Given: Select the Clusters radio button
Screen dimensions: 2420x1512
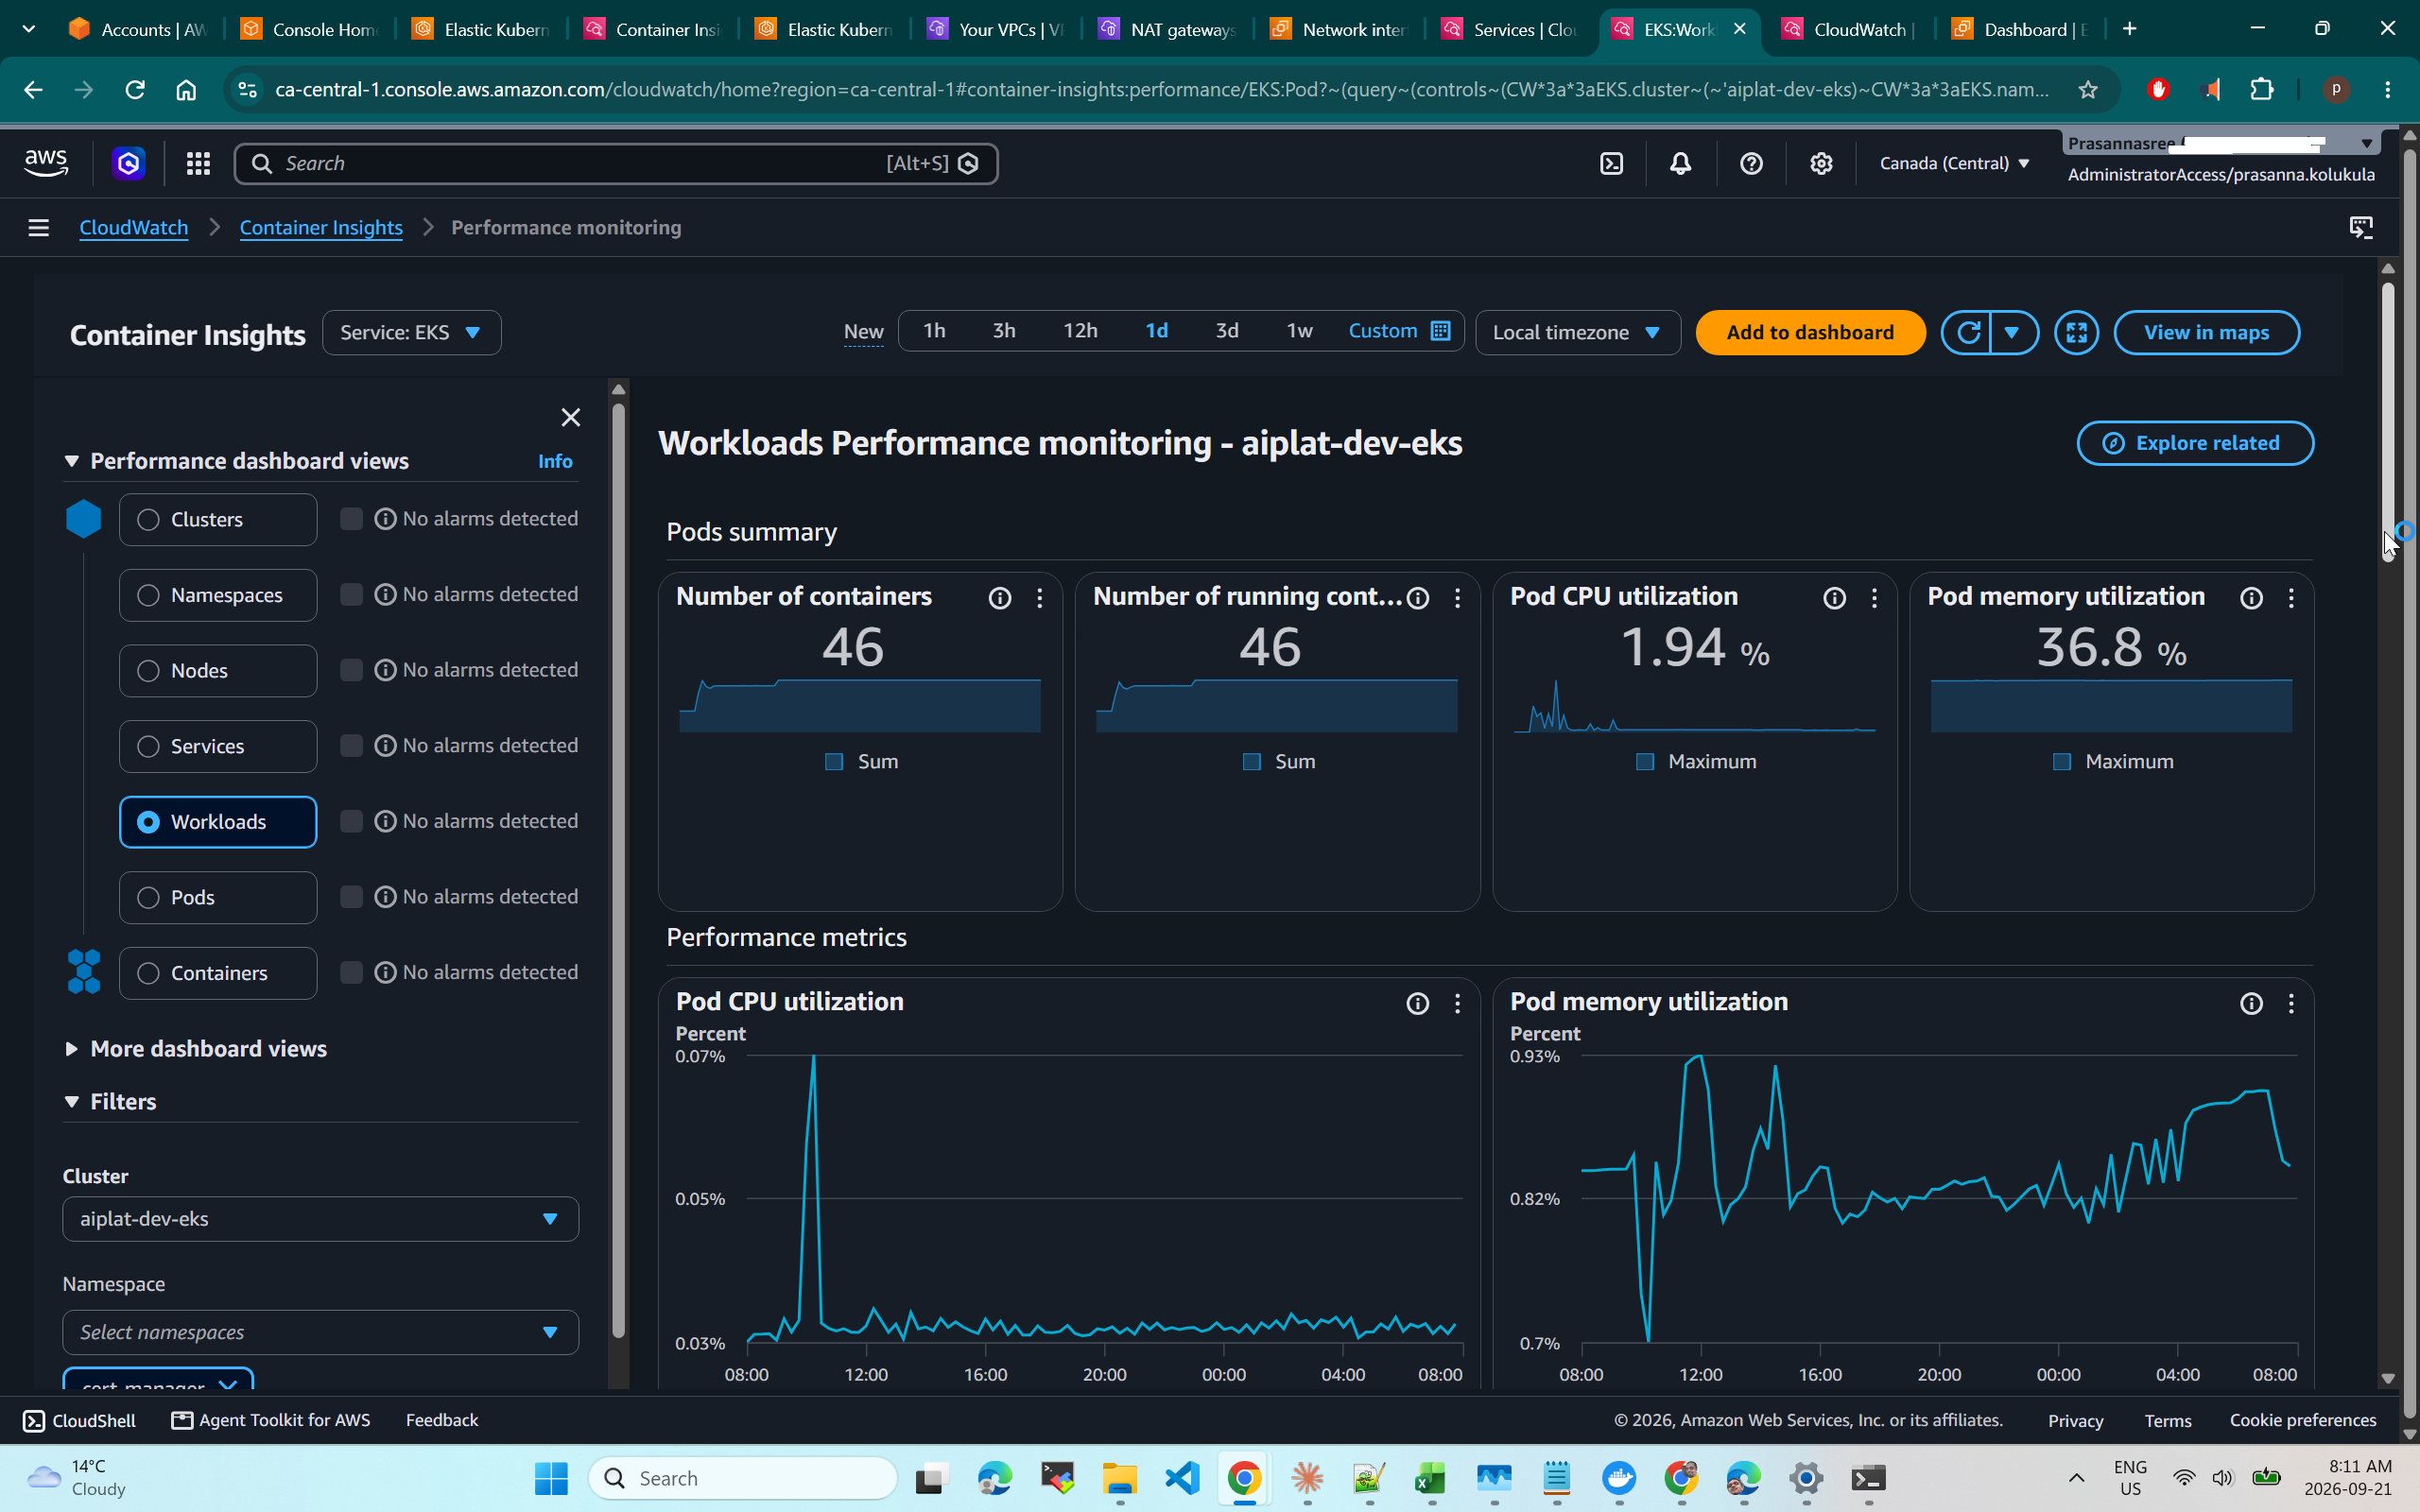Looking at the screenshot, I should click(148, 519).
